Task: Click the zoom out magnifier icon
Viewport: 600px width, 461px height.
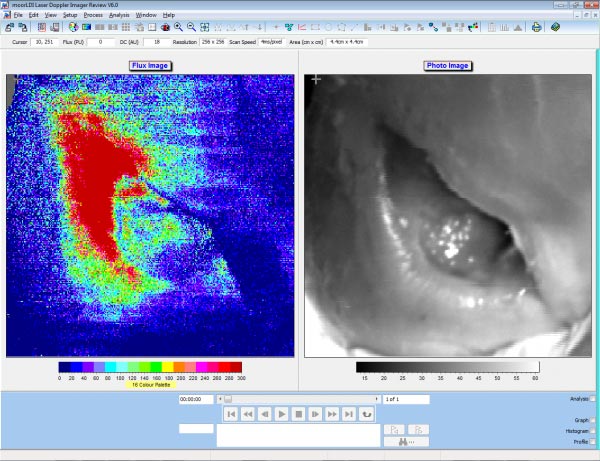Action: point(190,27)
